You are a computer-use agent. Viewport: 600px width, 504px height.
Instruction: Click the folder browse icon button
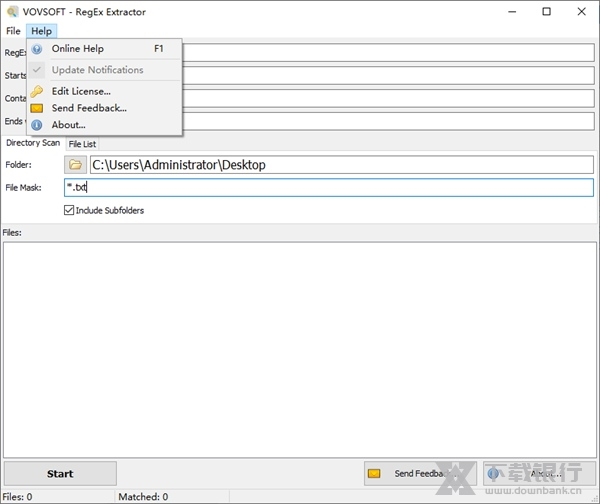[75, 165]
